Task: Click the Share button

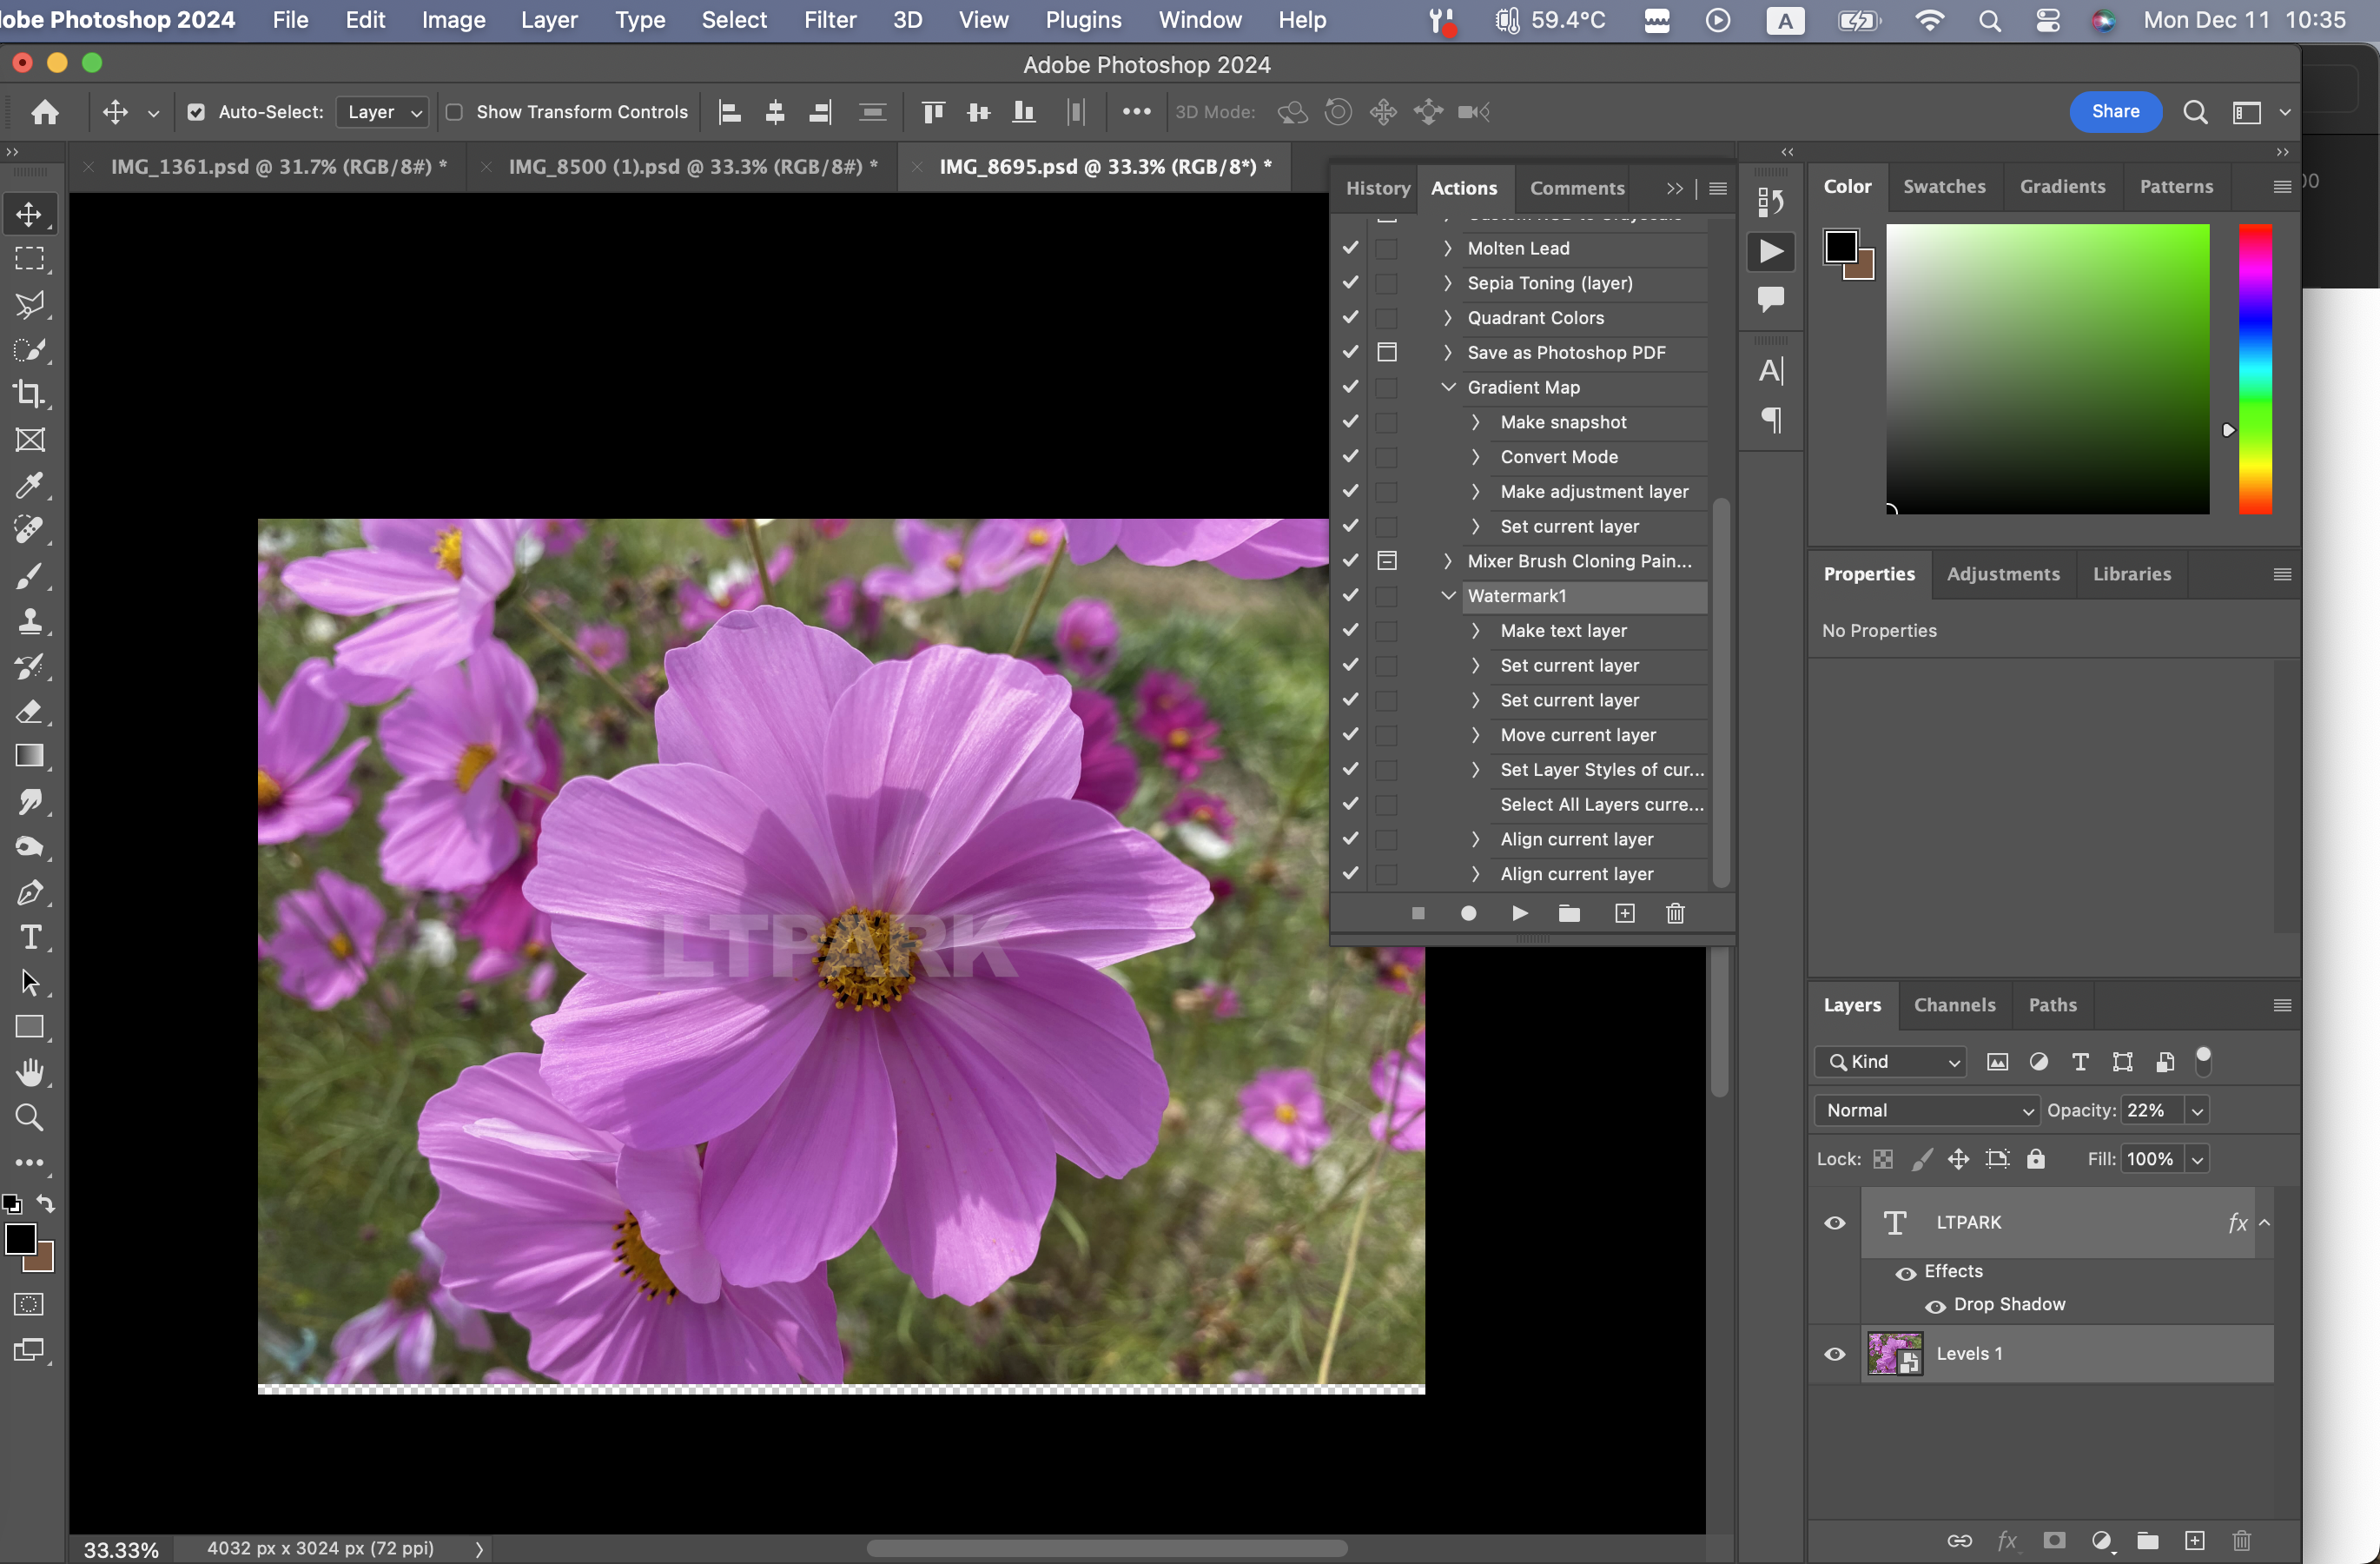Action: [x=2114, y=112]
